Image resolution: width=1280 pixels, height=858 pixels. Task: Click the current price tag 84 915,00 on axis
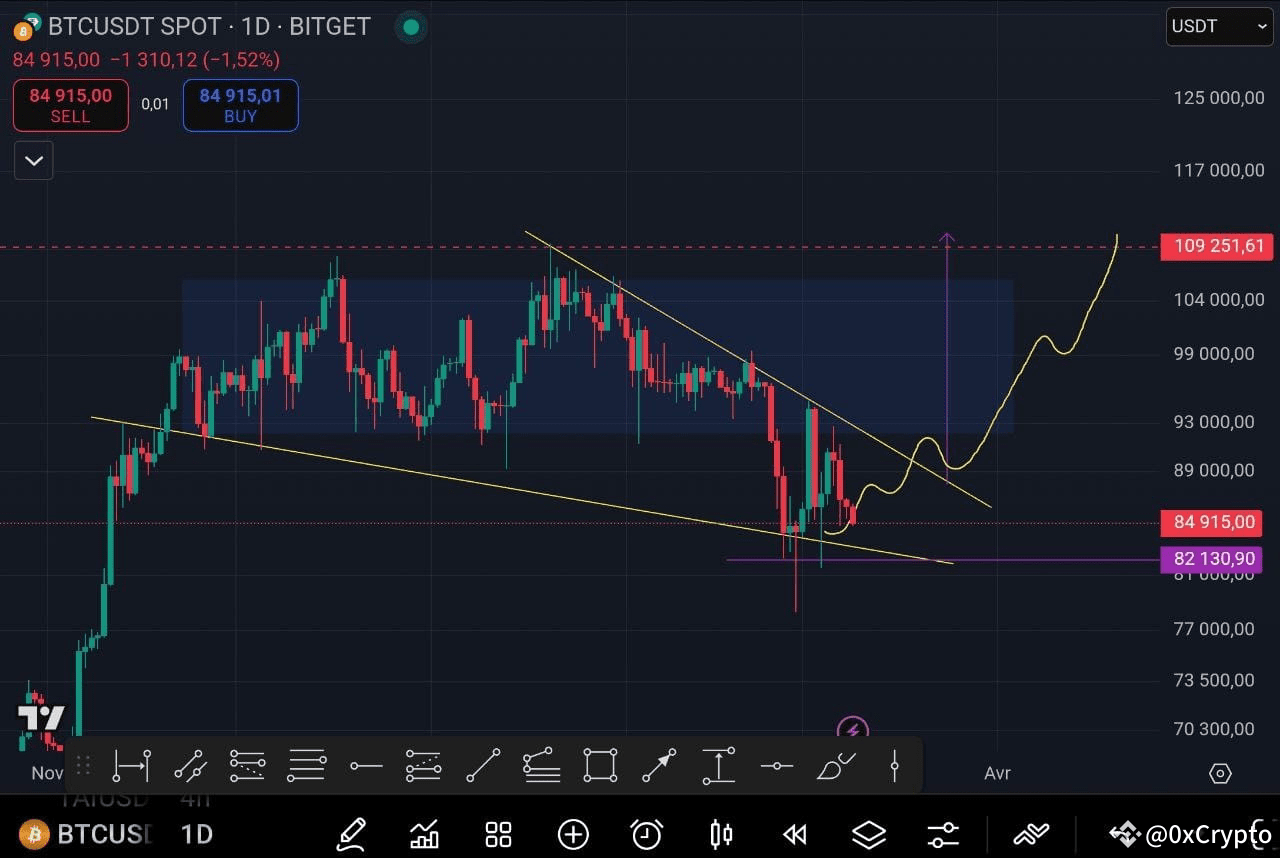click(1211, 522)
